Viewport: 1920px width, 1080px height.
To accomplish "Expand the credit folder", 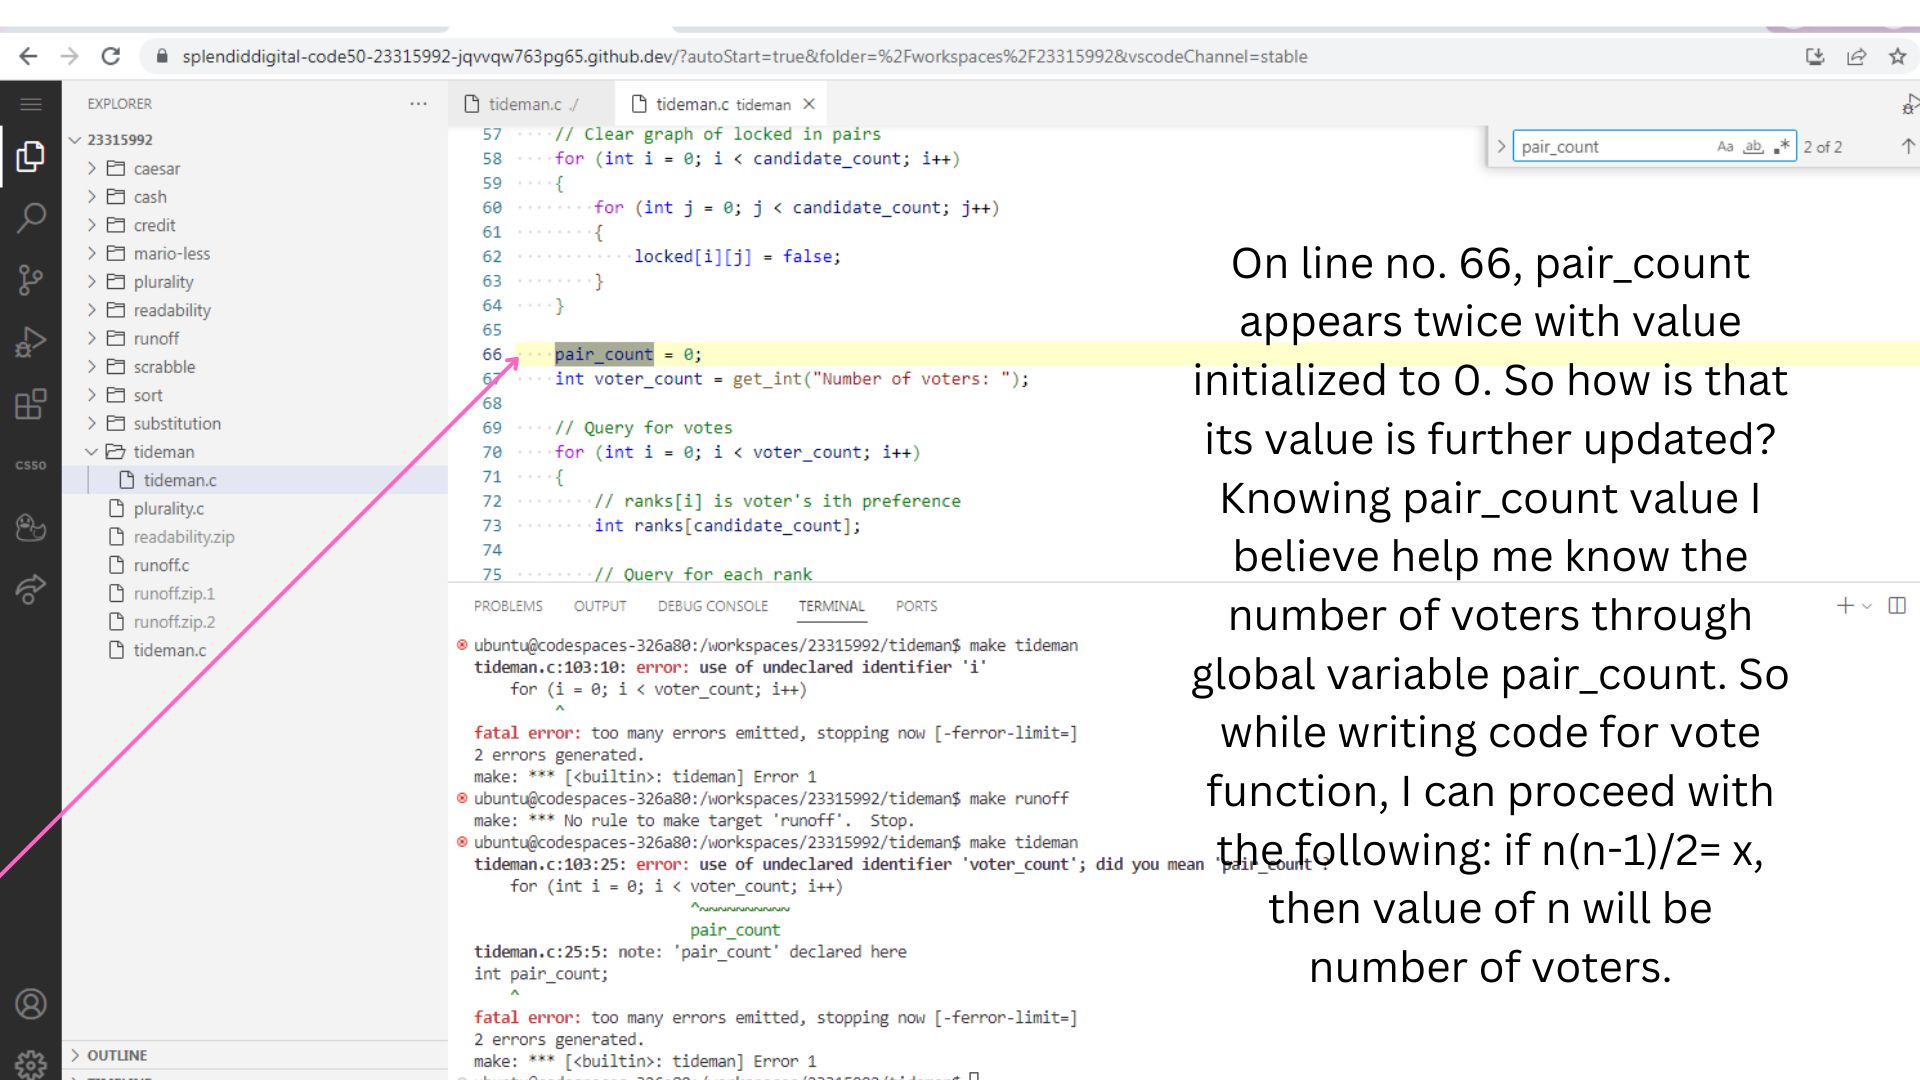I will click(92, 225).
